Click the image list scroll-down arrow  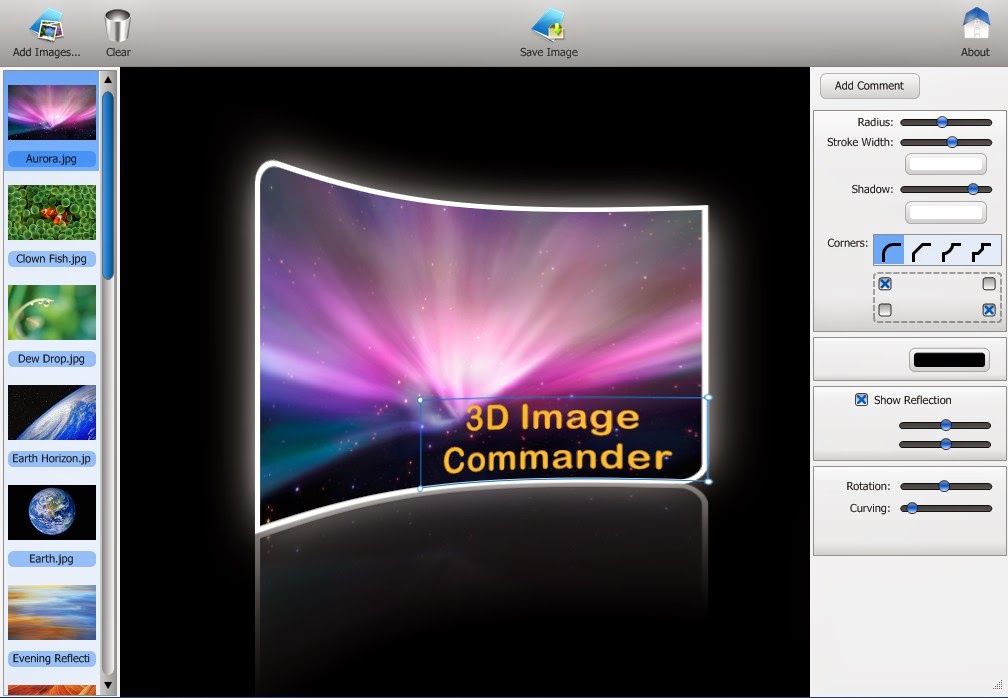point(108,686)
